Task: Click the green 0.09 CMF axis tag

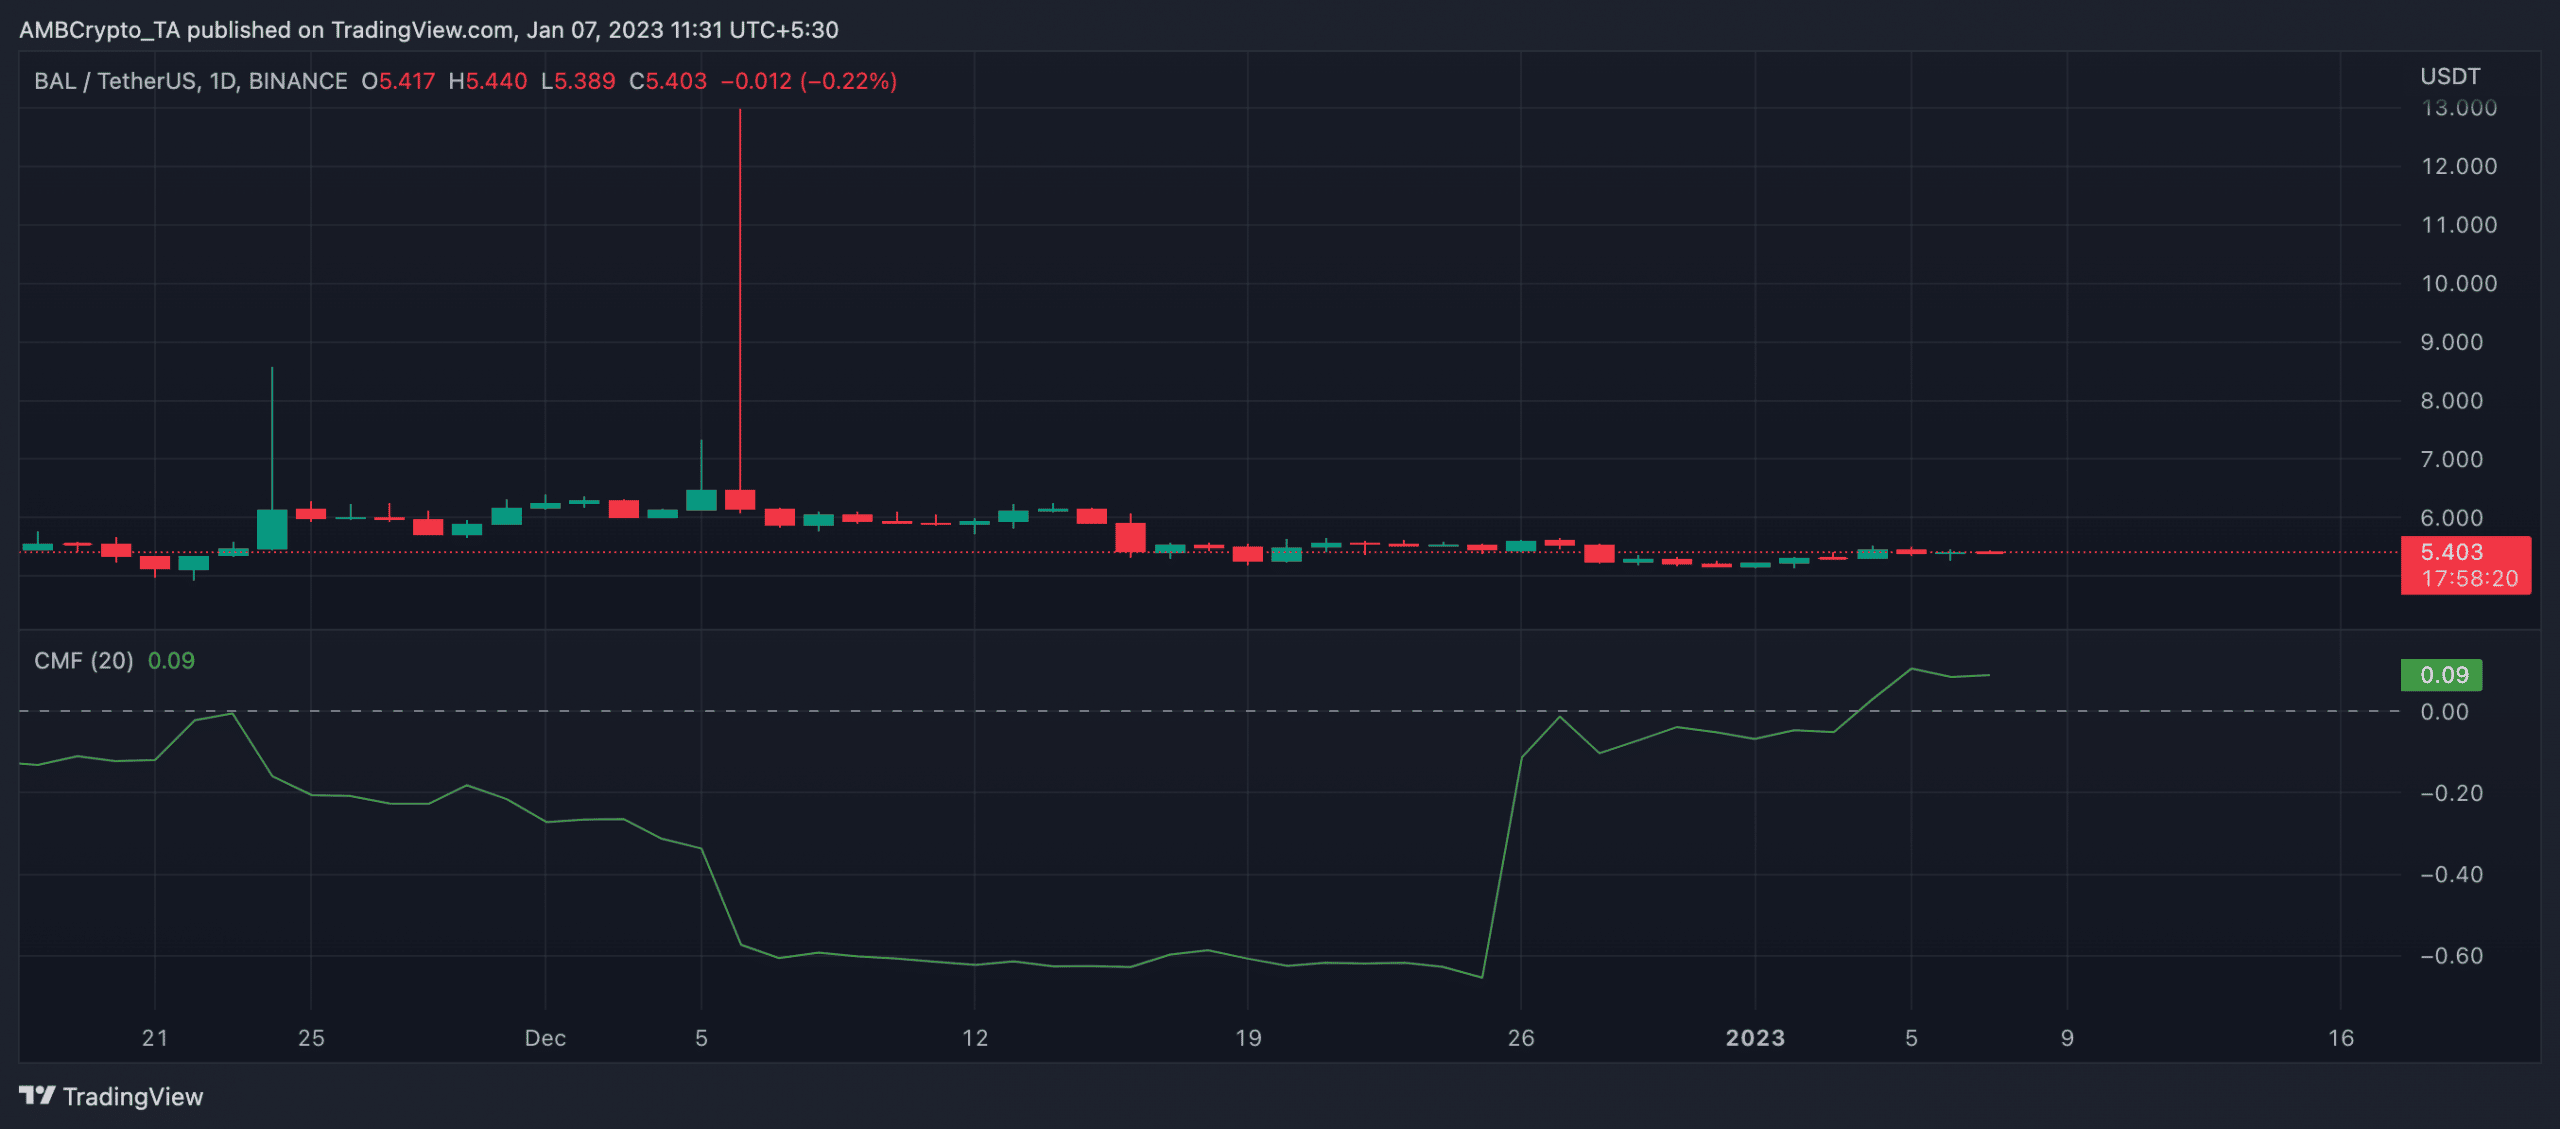Action: (2442, 675)
